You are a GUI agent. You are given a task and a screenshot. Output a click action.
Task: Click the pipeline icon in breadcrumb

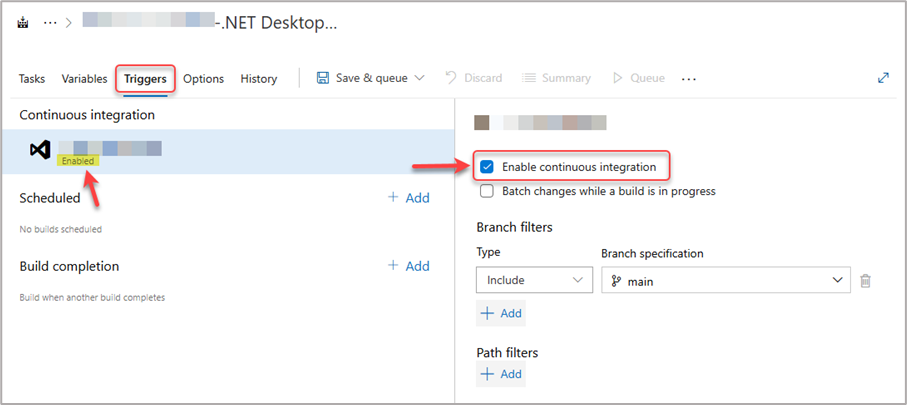pyautogui.click(x=23, y=24)
